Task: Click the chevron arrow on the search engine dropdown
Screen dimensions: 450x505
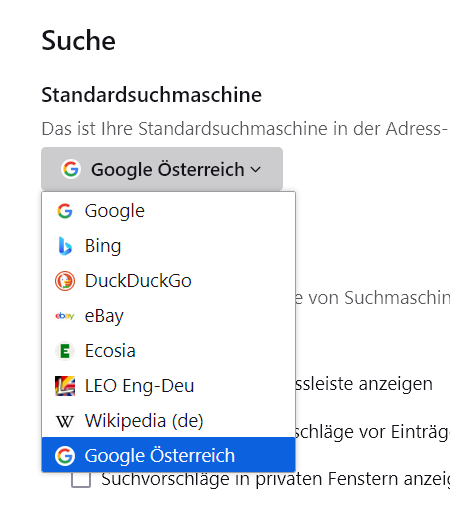Action: pyautogui.click(x=256, y=169)
